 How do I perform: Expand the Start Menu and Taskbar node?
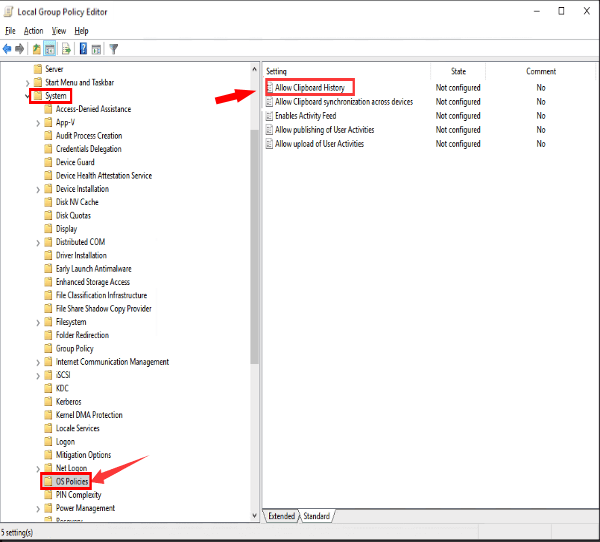27,83
